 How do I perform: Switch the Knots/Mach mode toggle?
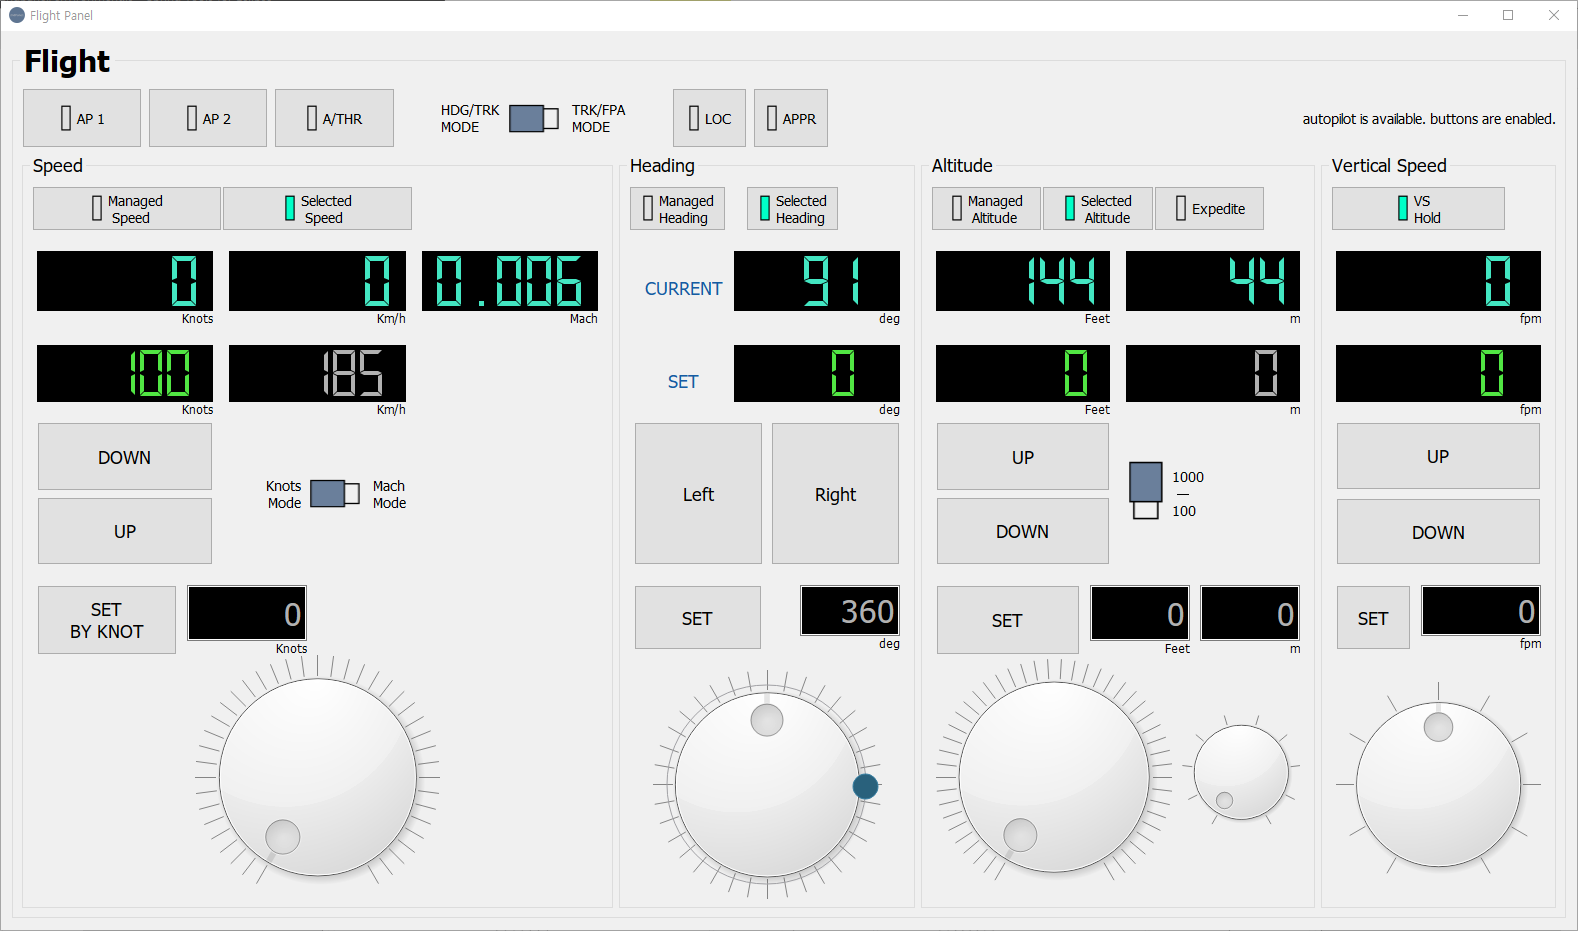pyautogui.click(x=335, y=494)
